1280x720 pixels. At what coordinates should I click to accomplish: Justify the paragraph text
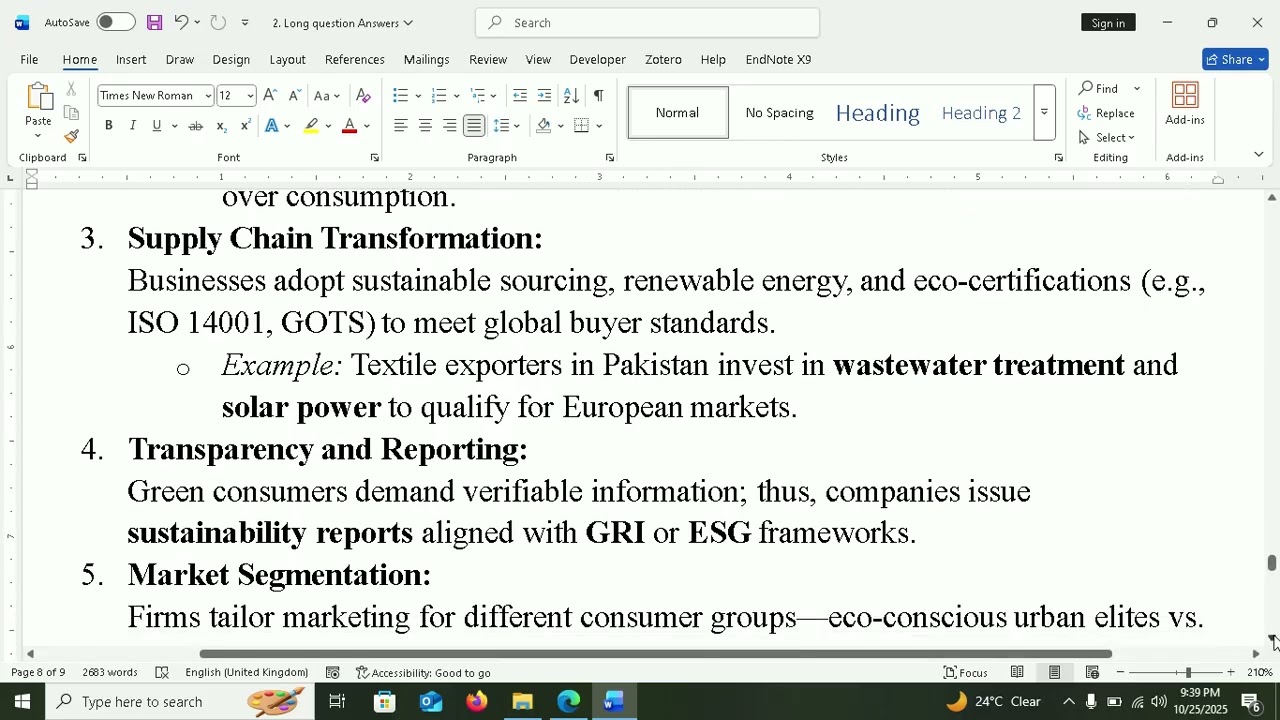tap(474, 126)
